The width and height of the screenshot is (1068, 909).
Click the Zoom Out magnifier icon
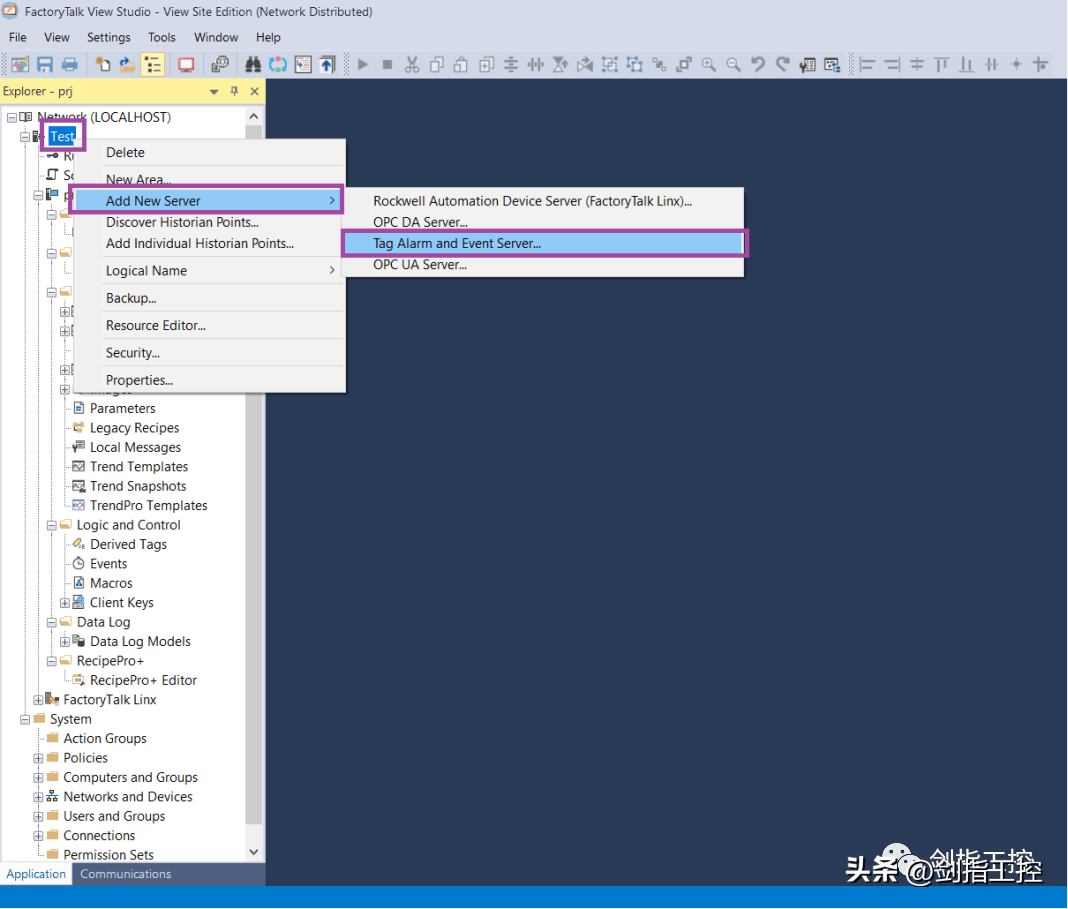(x=733, y=65)
